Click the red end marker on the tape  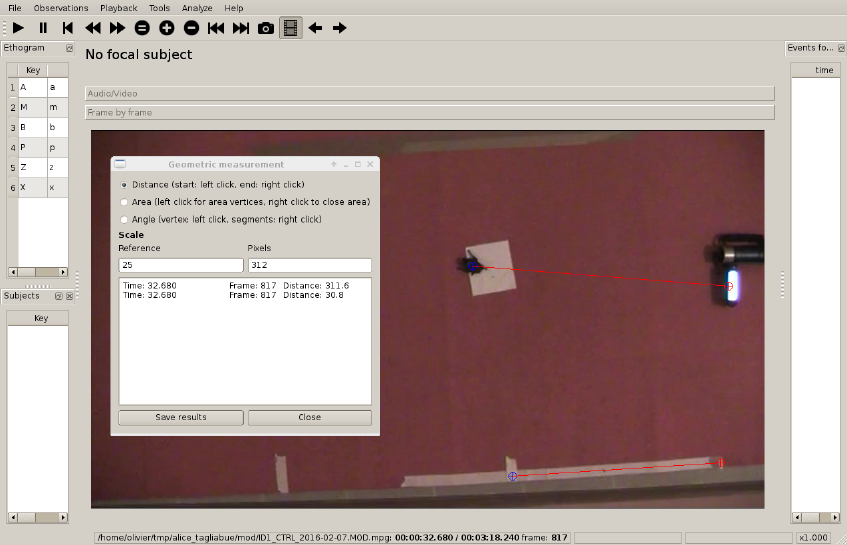coord(720,463)
